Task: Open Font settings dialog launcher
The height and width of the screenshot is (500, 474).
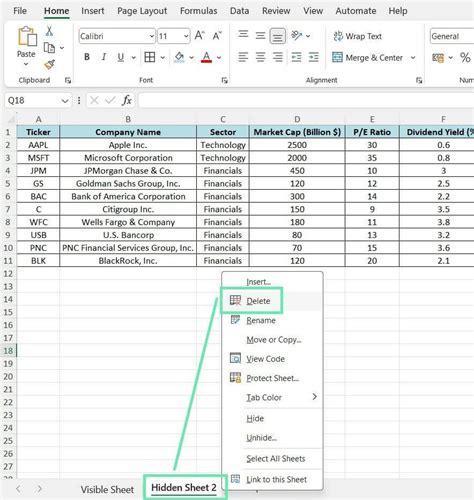Action: coord(225,80)
